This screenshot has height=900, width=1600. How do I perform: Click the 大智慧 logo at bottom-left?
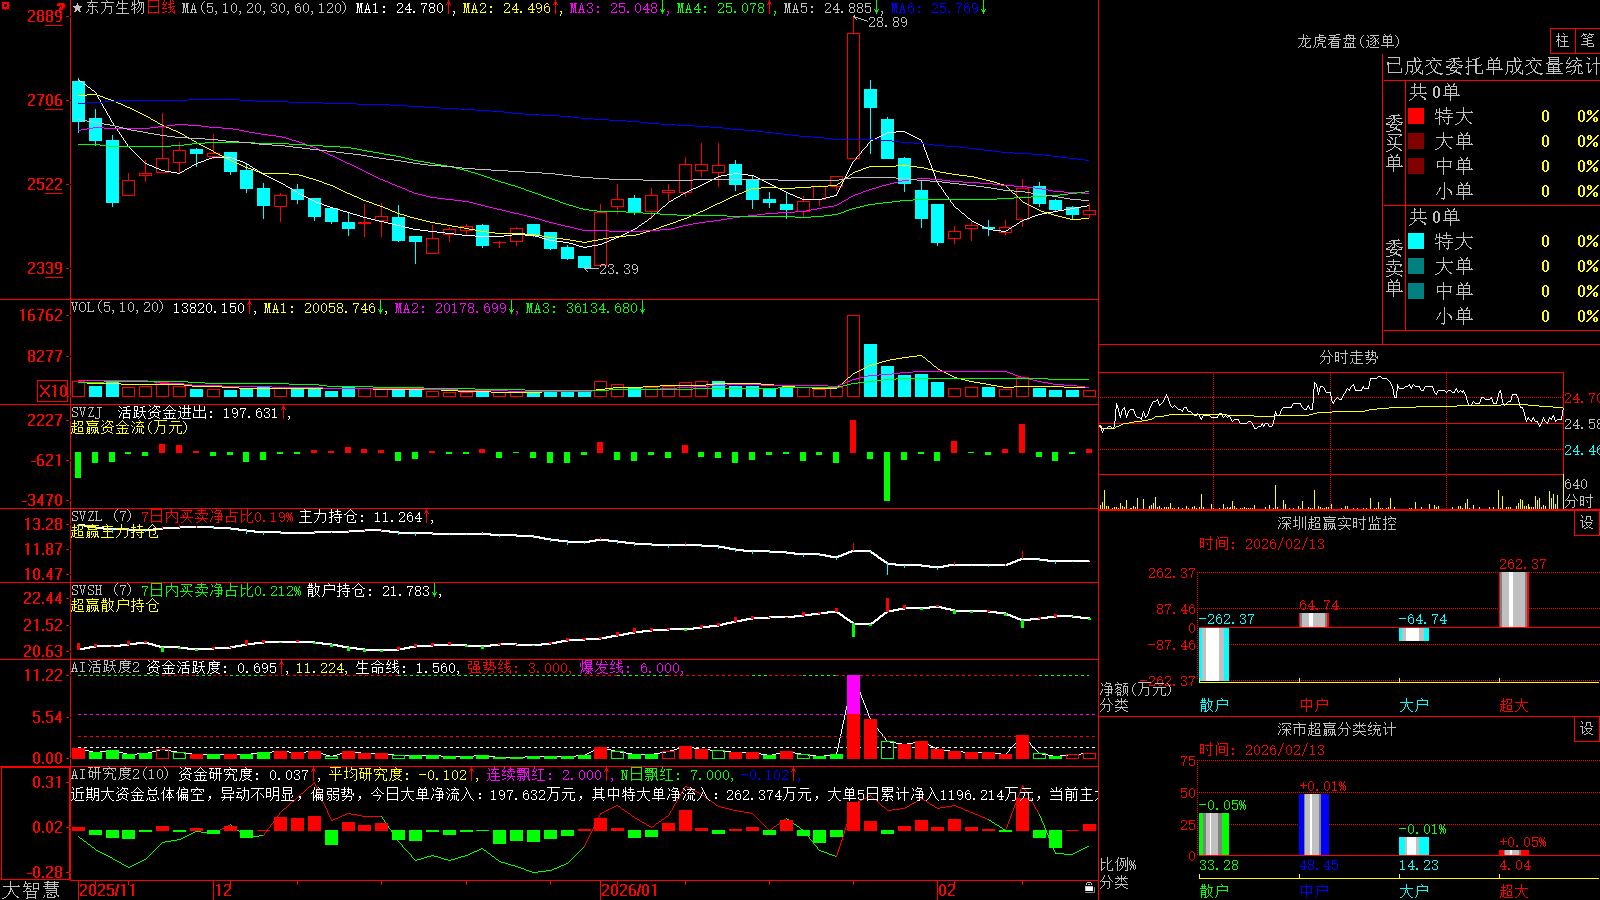pos(31,889)
